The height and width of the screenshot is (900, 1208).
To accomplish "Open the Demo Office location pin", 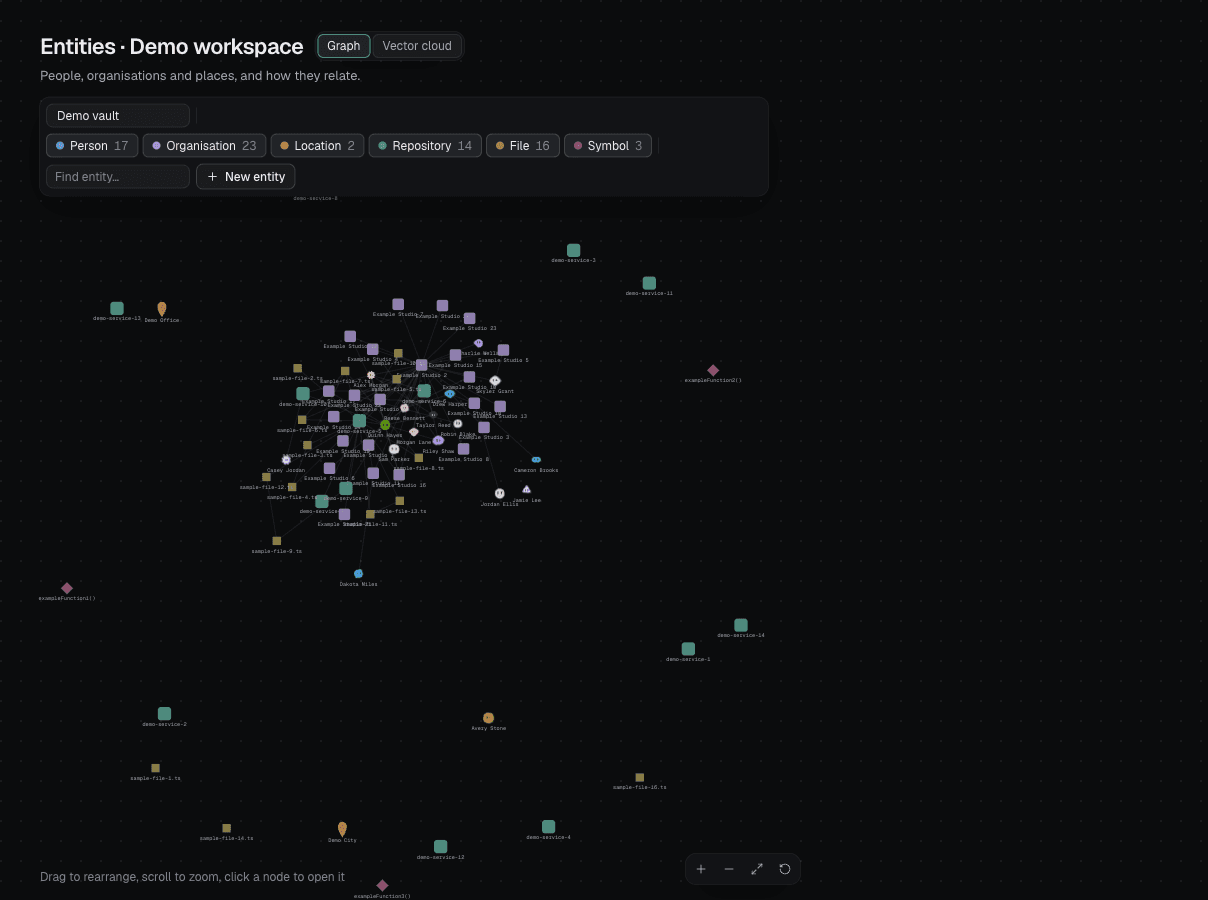I will pos(162,309).
